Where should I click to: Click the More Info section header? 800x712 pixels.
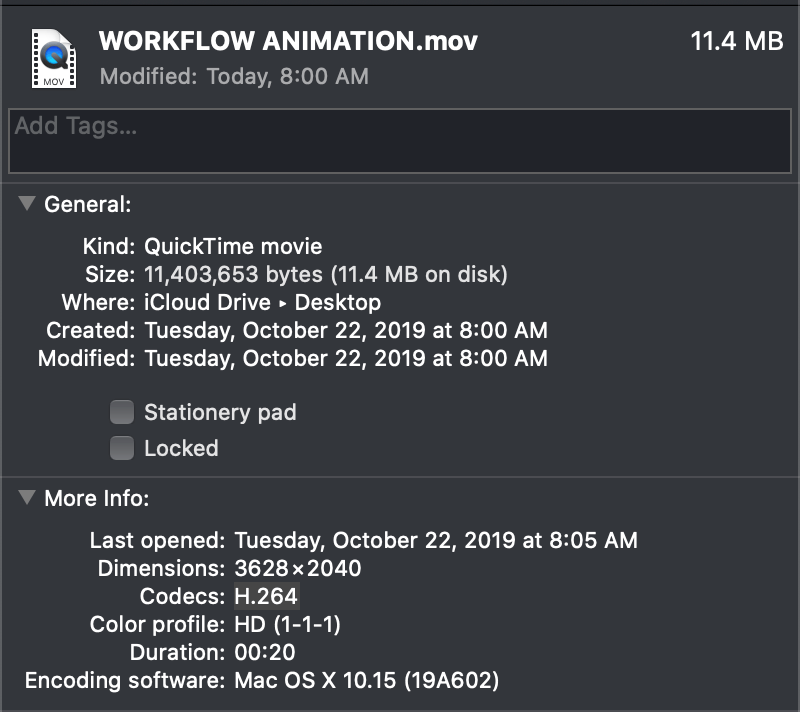[x=96, y=498]
